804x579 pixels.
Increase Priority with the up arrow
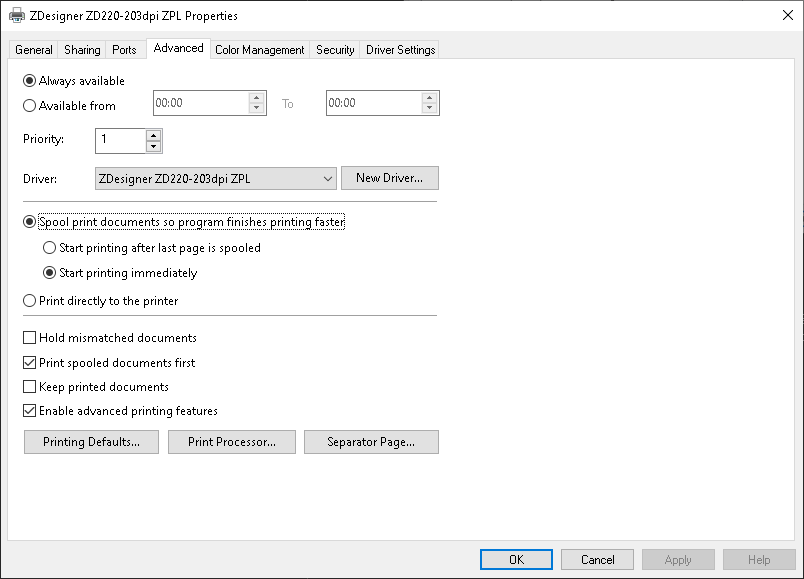tap(155, 136)
